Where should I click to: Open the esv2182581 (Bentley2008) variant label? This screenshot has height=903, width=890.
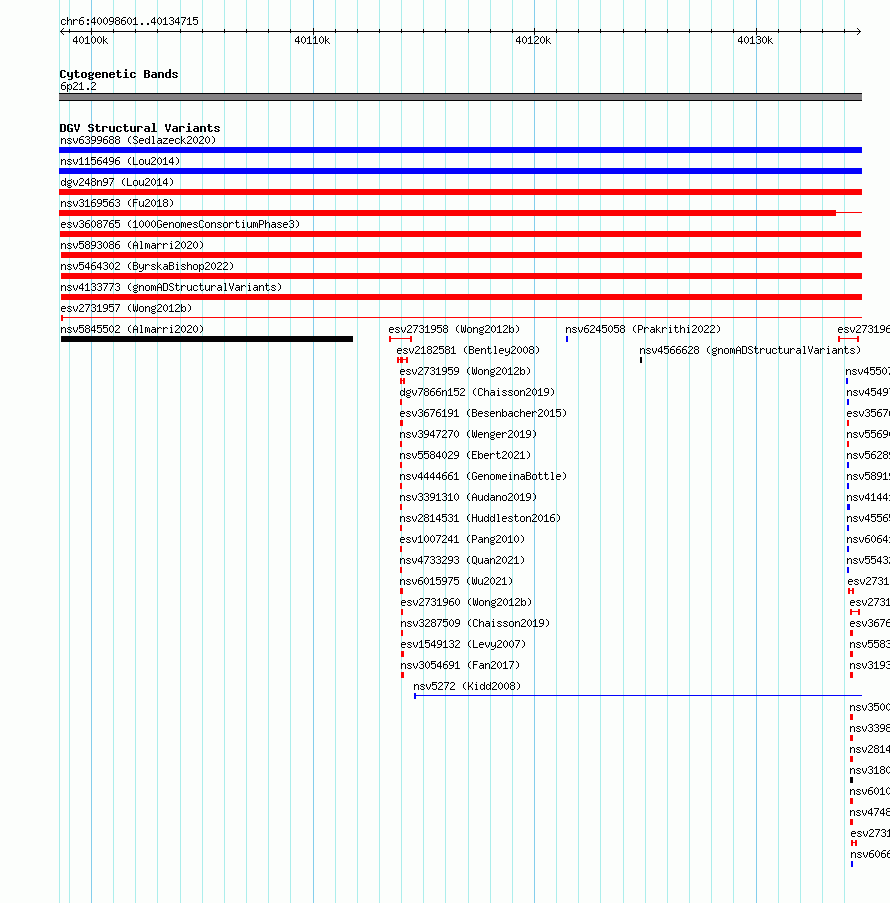[x=468, y=351]
